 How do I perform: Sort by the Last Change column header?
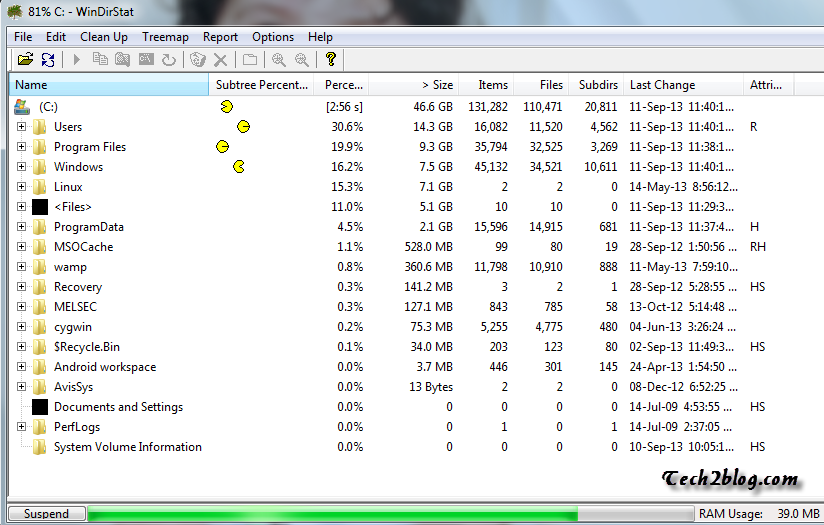(x=684, y=85)
